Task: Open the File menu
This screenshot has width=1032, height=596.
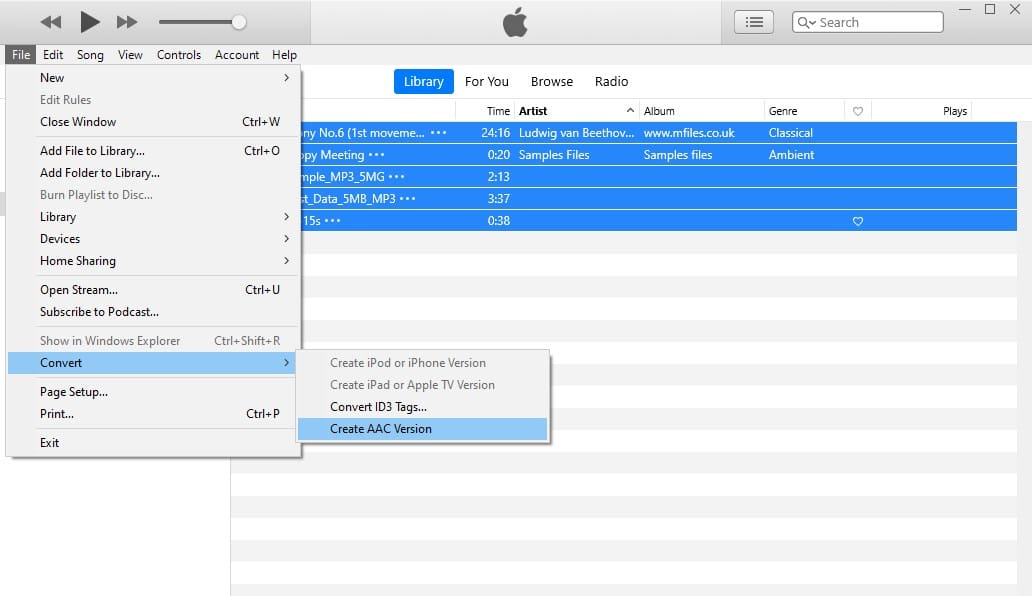Action: point(21,55)
